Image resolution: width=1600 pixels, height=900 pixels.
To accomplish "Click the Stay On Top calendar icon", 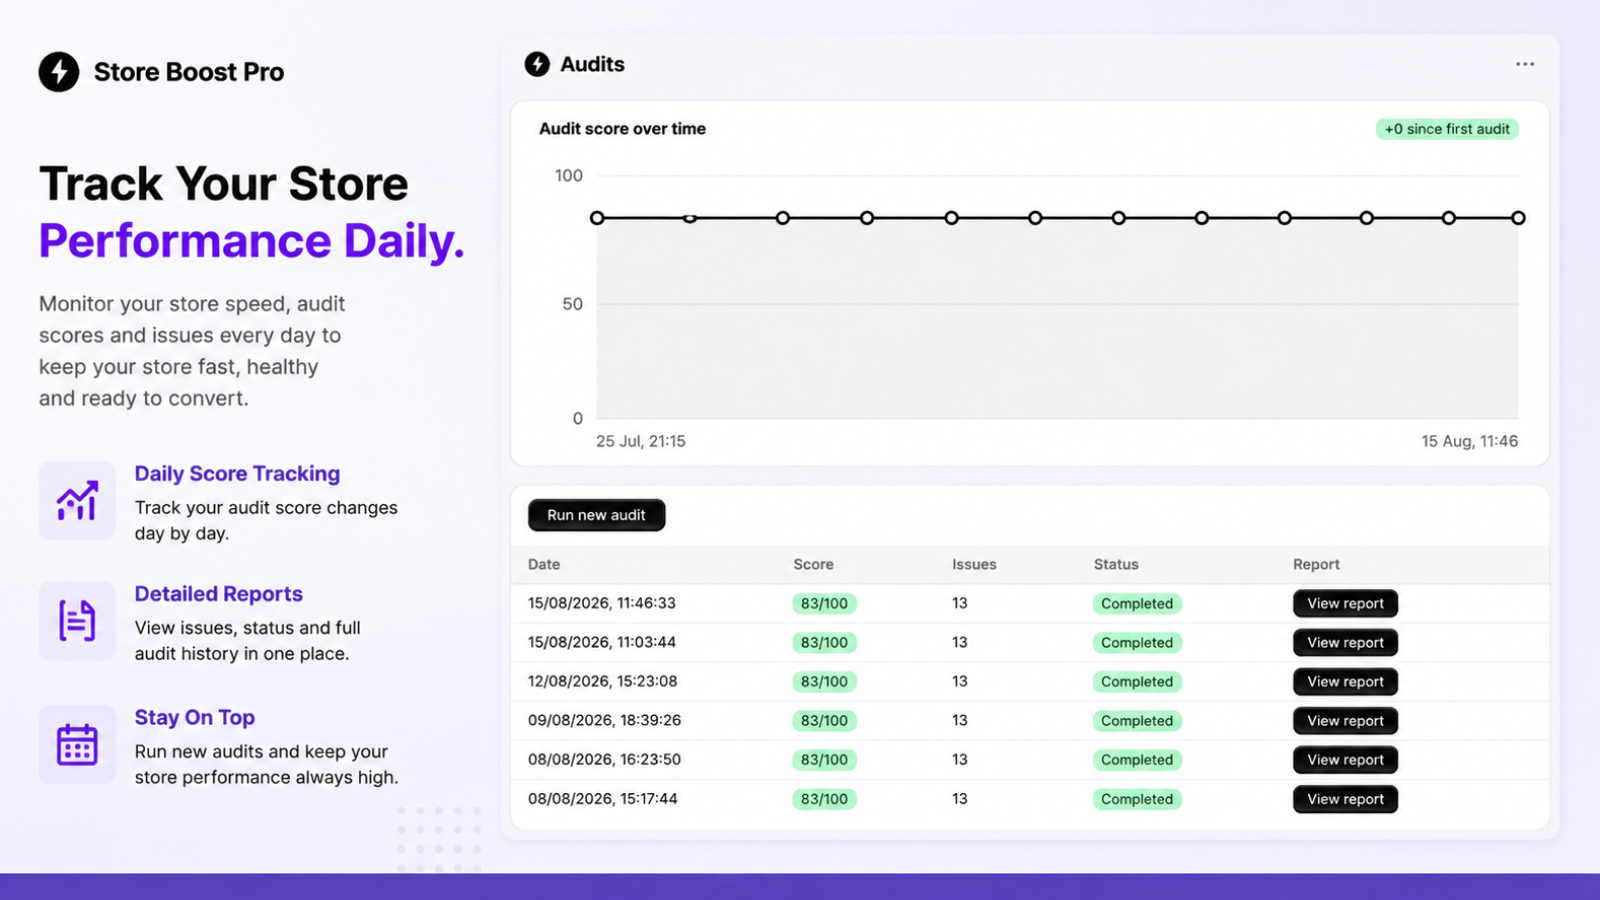I will click(77, 745).
